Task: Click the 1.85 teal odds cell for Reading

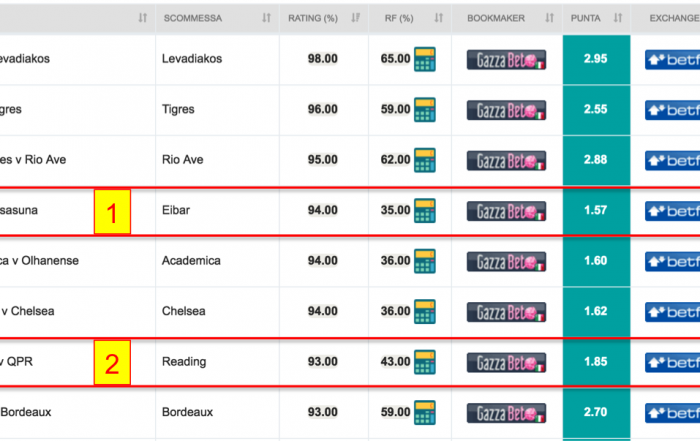Action: [596, 362]
